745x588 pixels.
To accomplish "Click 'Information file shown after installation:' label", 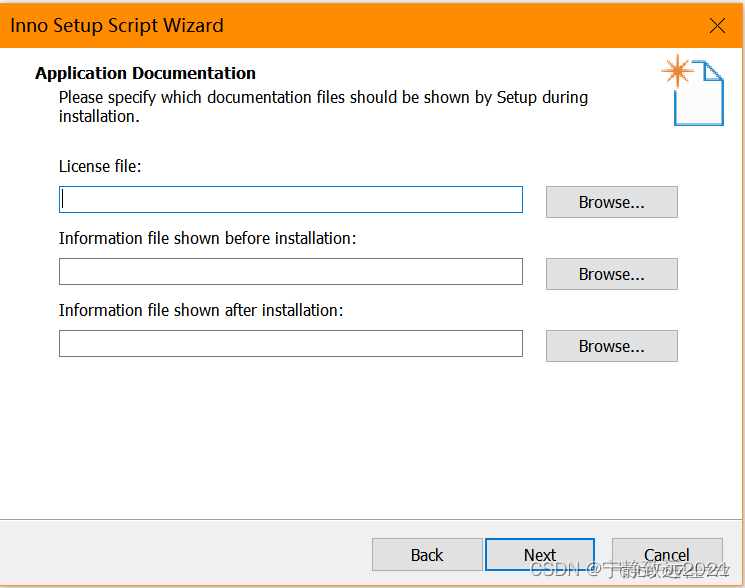I will pos(201,310).
